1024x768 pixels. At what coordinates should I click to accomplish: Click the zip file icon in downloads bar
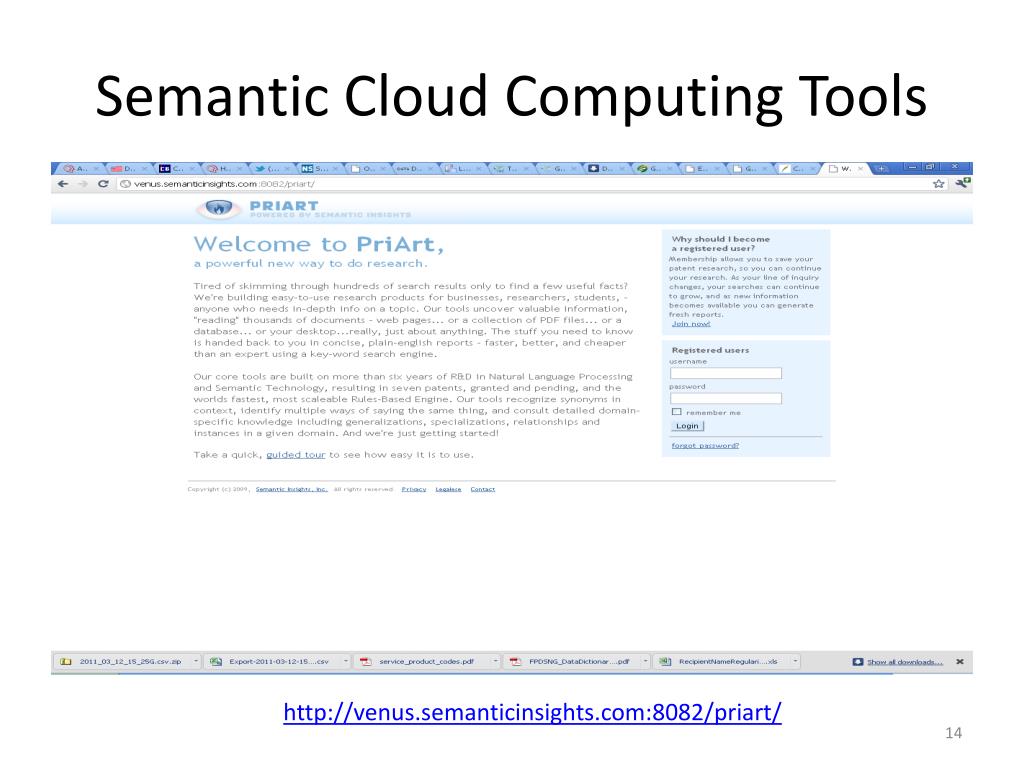(65, 662)
